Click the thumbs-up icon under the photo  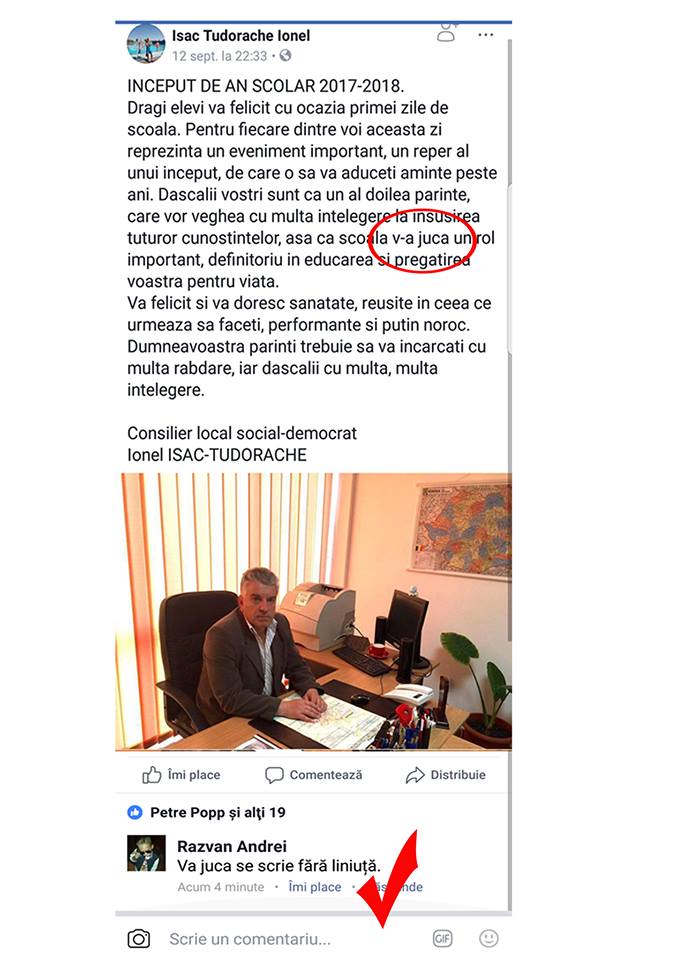(151, 774)
